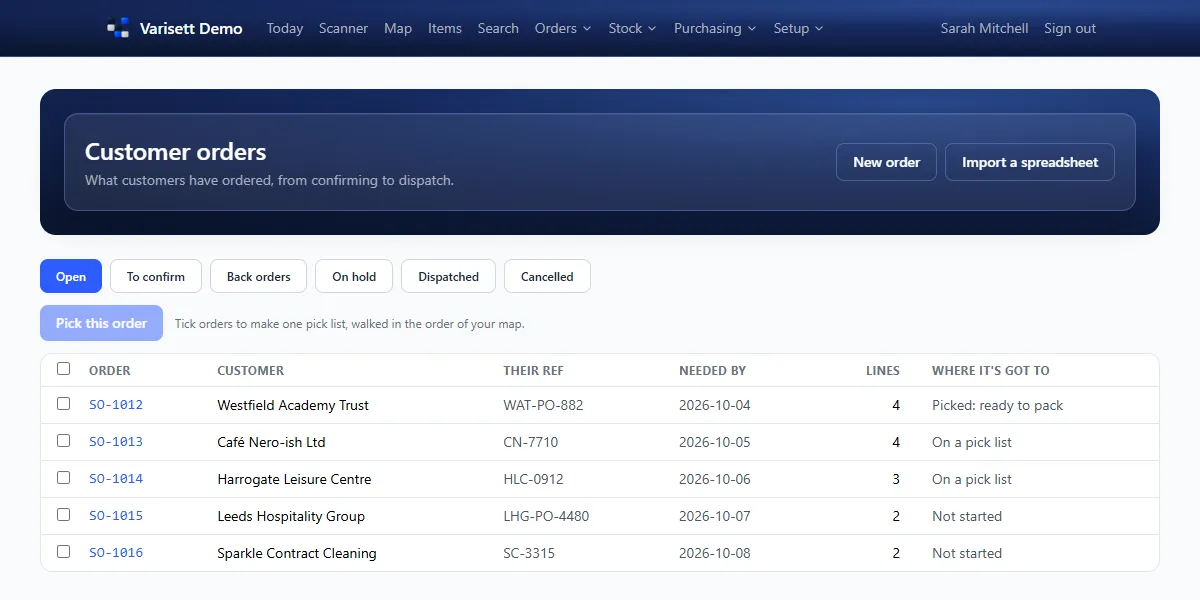The image size is (1200, 600).
Task: Click On a pick list status for SO-1013
Action: 972,442
